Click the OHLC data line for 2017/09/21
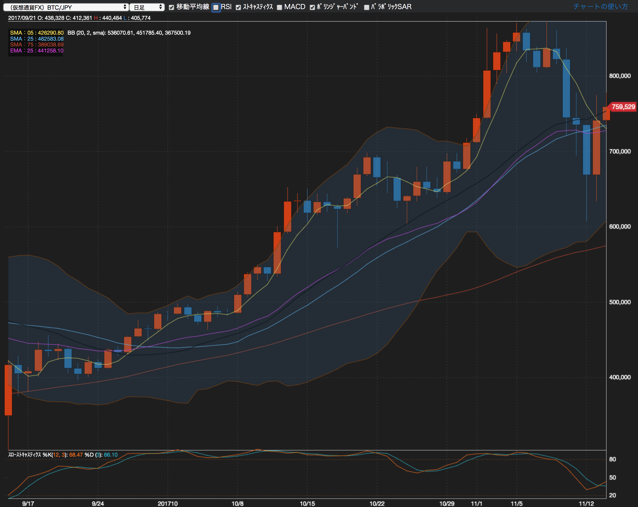Screen dimensions: 638x507 (x=79, y=18)
